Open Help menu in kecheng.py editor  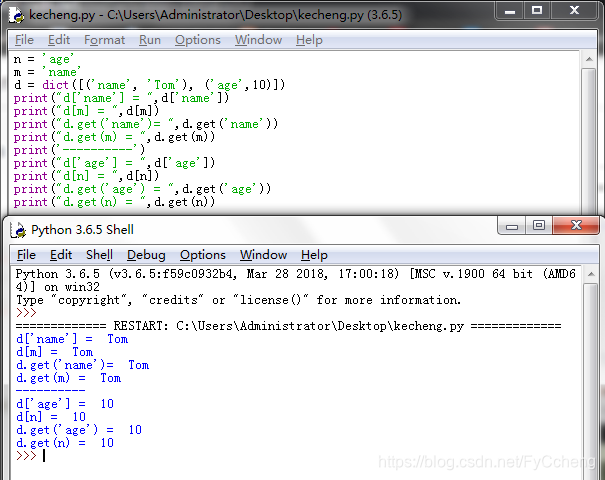coord(309,40)
